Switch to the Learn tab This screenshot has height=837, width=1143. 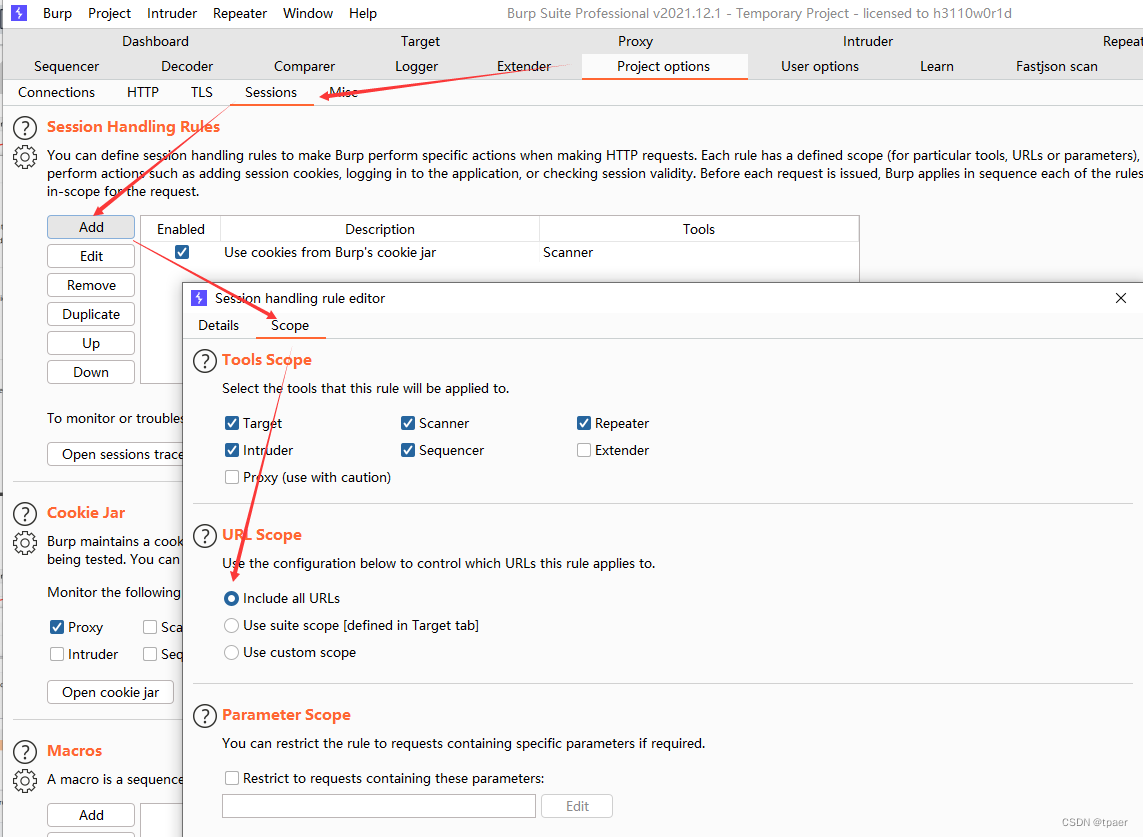tap(937, 66)
